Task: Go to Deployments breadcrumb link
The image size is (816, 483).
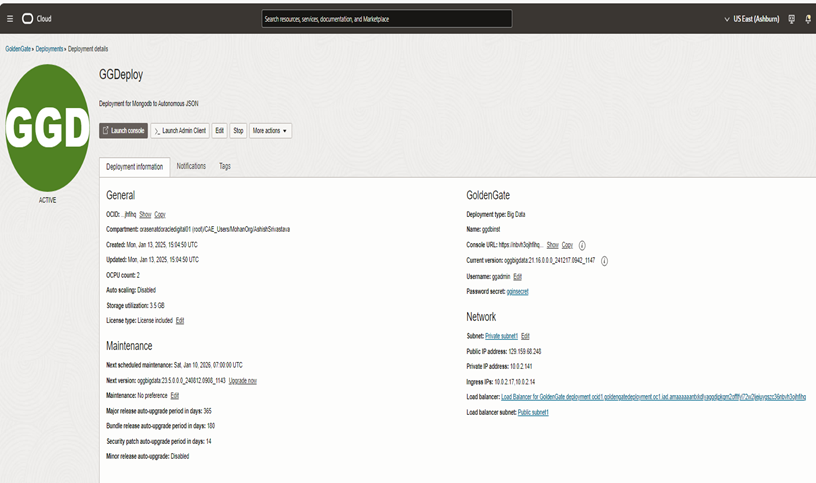Action: [x=49, y=49]
